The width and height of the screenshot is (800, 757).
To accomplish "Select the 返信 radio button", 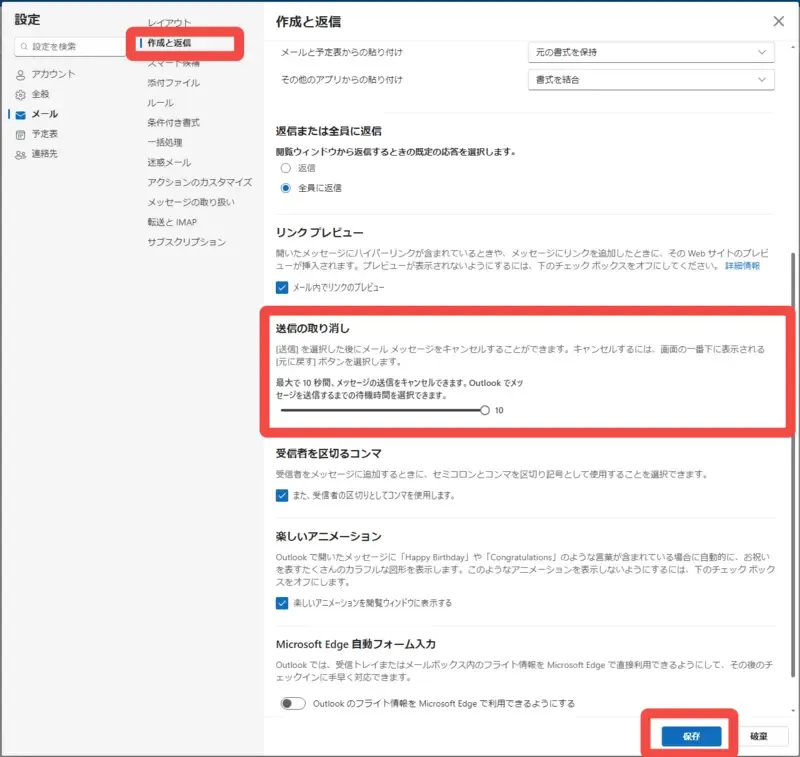I will pos(286,168).
